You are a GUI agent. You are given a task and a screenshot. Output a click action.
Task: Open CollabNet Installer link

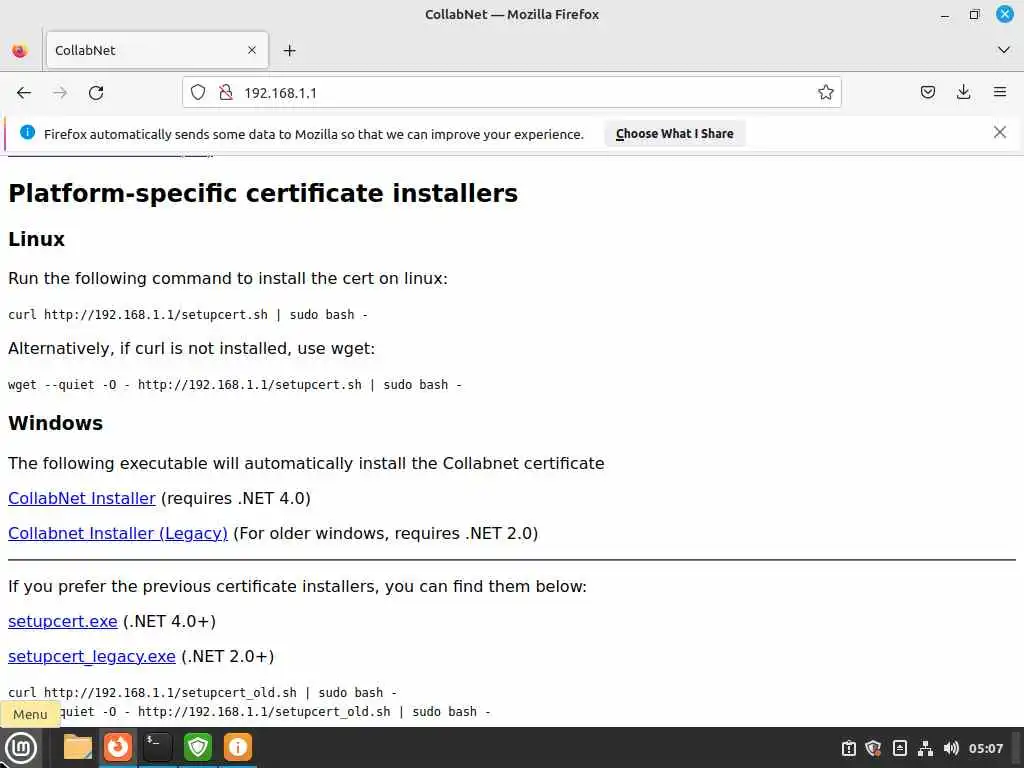(82, 498)
